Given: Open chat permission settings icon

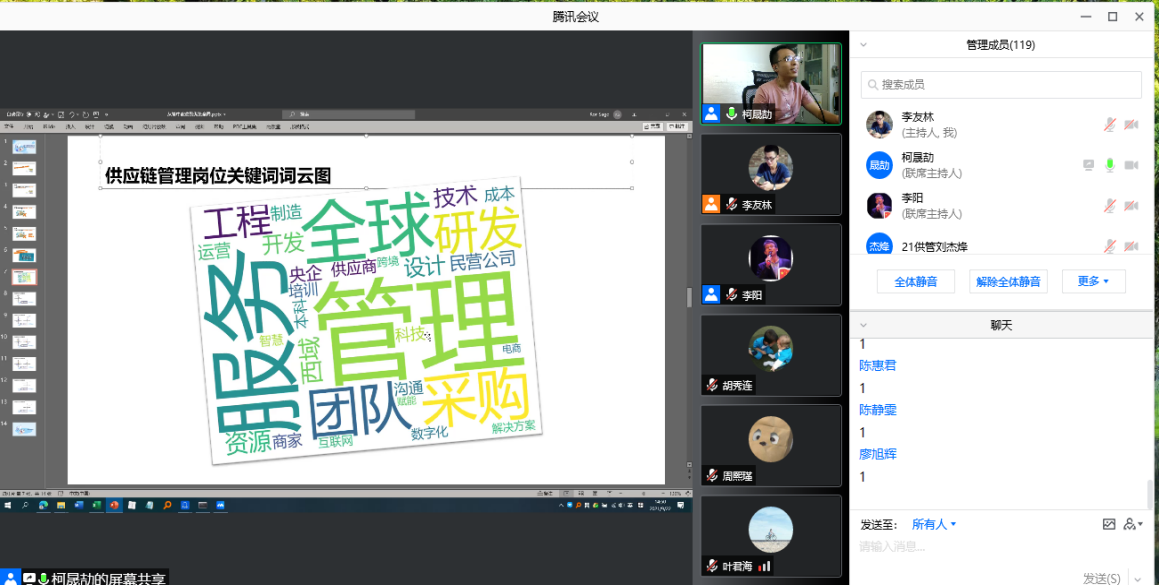Looking at the screenshot, I should pos(1131,524).
